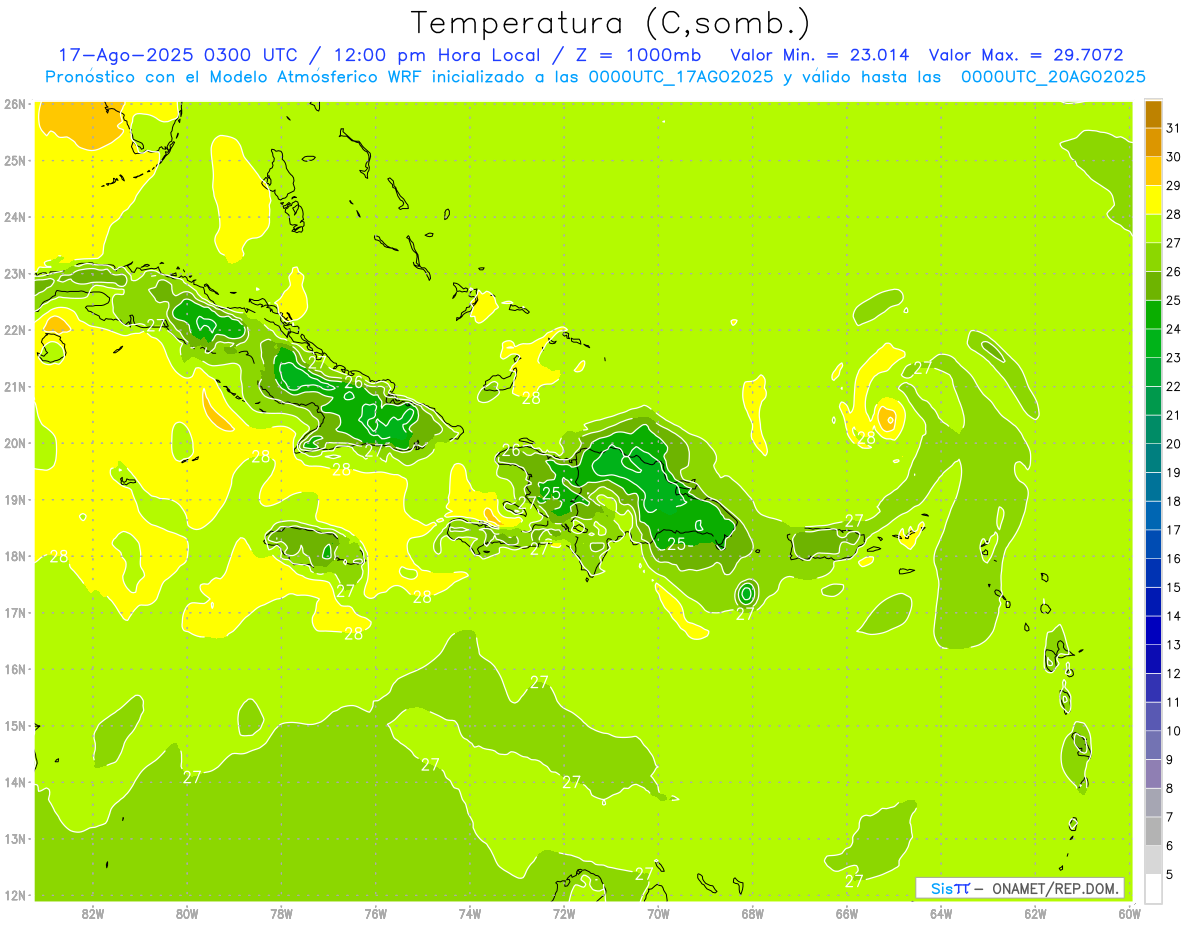Click the "20" label on the color scale
1200x927 pixels.
(x=1173, y=444)
